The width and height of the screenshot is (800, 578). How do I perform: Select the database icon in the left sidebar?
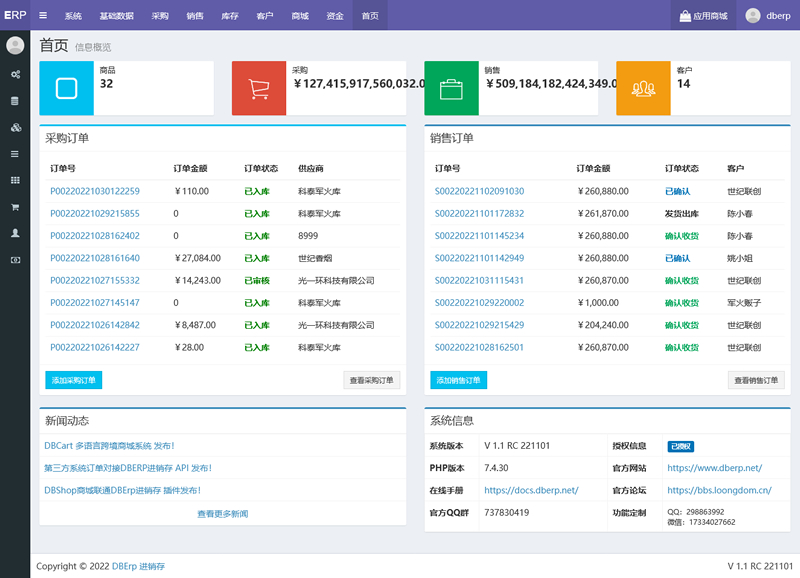coord(15,101)
